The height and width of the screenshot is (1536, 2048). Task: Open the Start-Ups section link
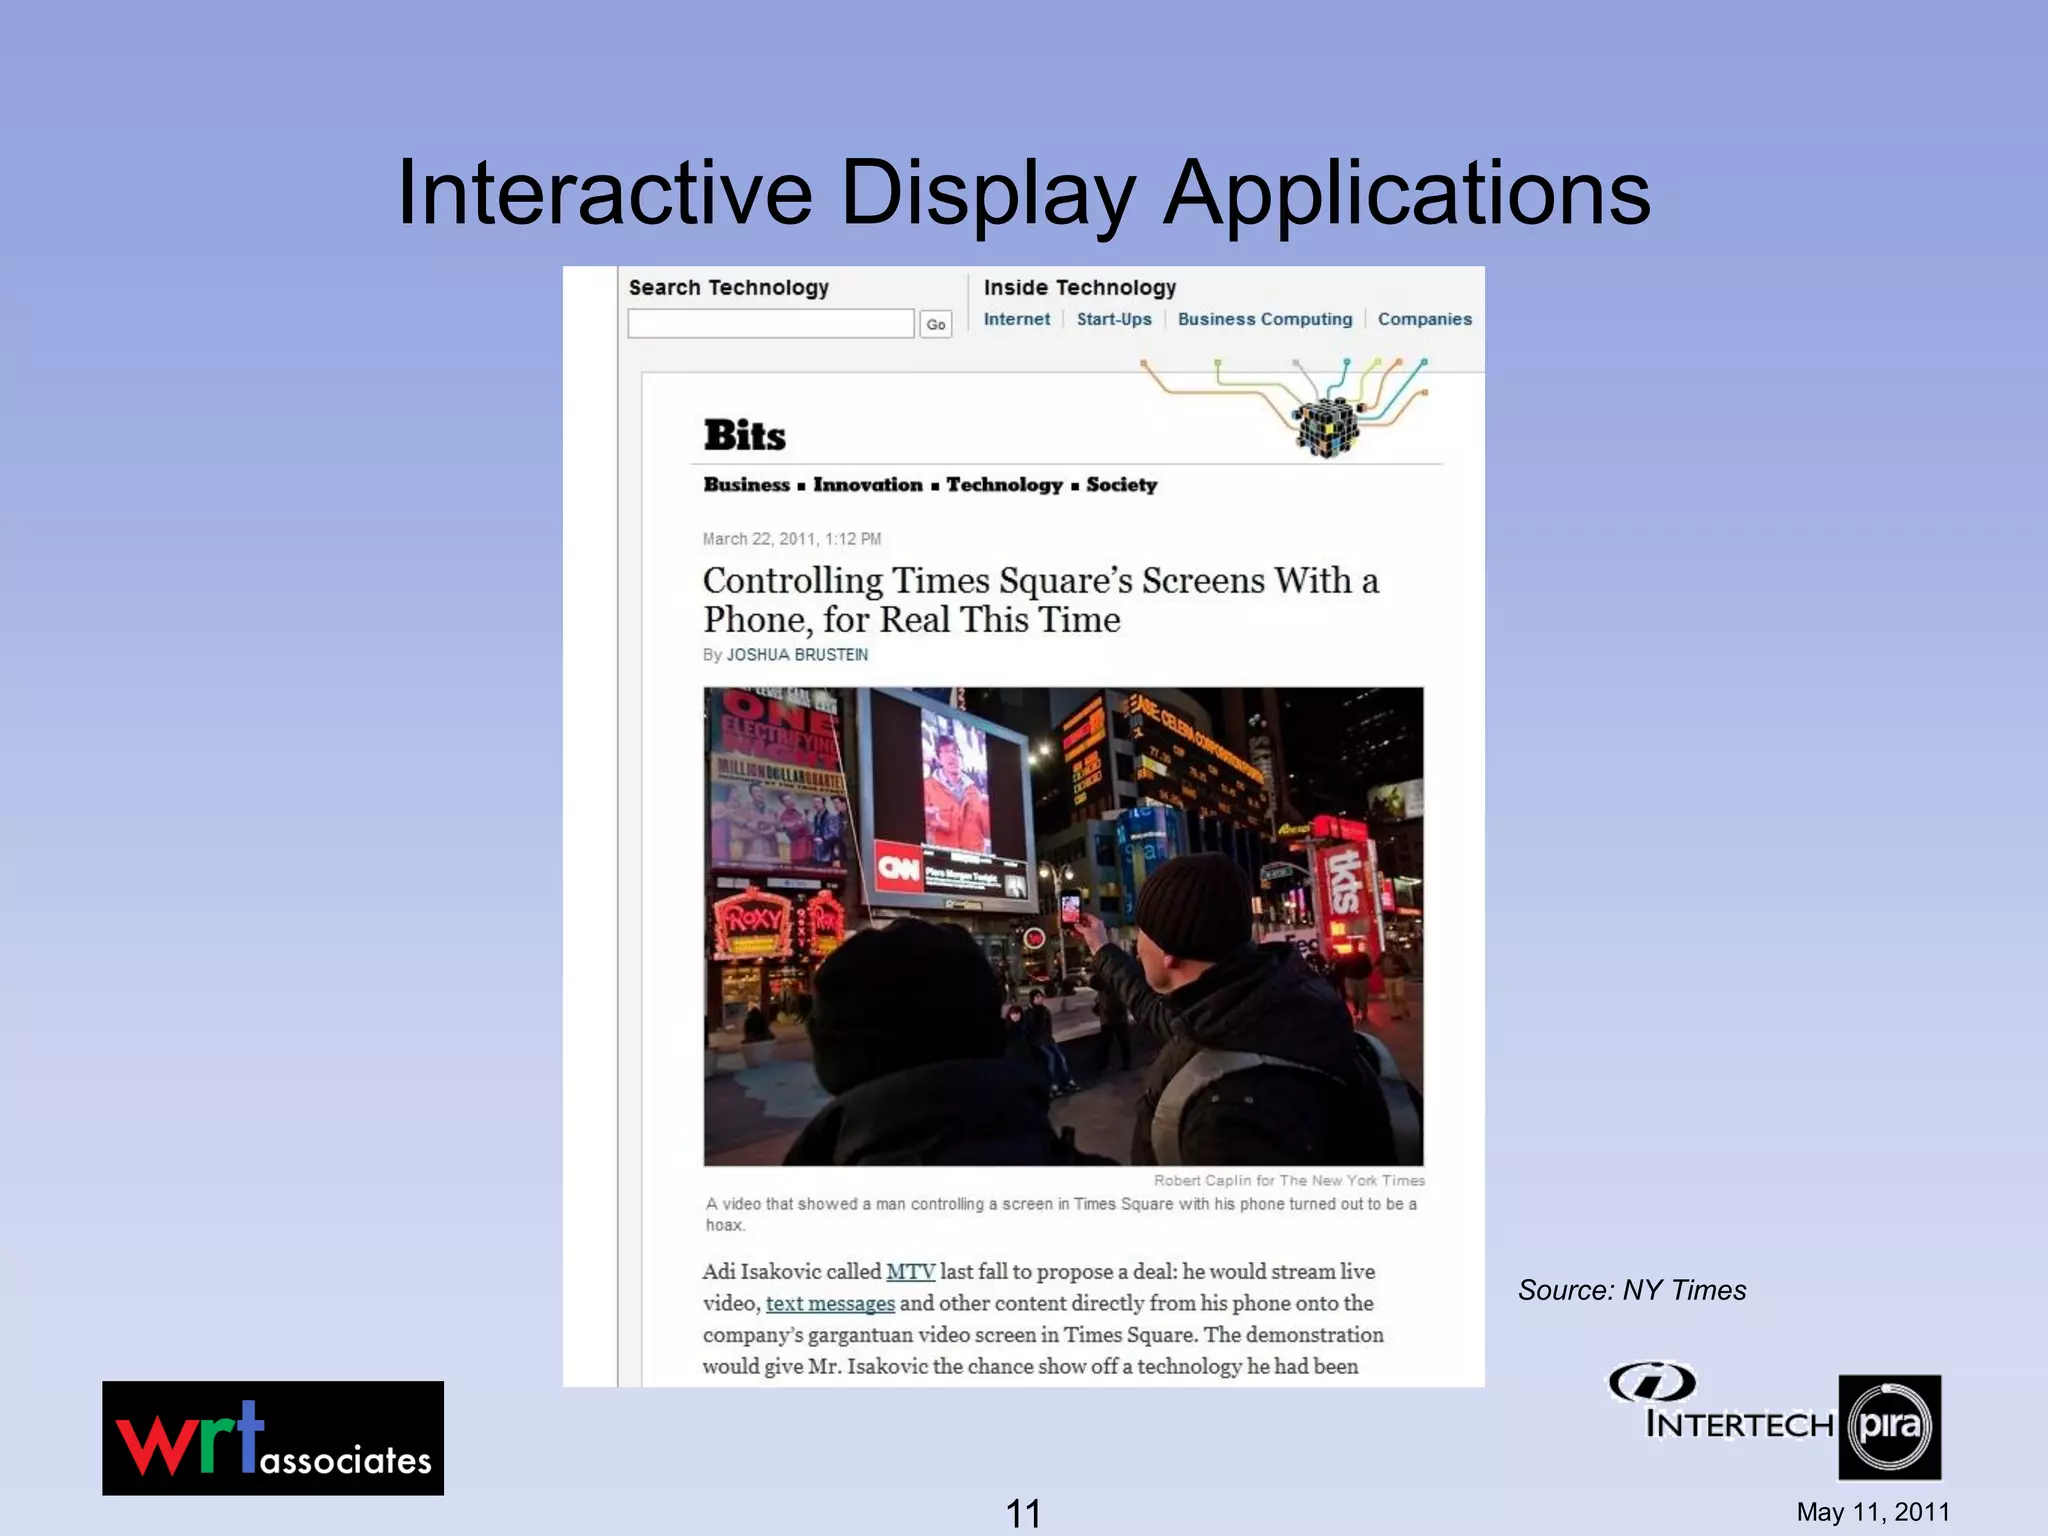pos(1114,319)
